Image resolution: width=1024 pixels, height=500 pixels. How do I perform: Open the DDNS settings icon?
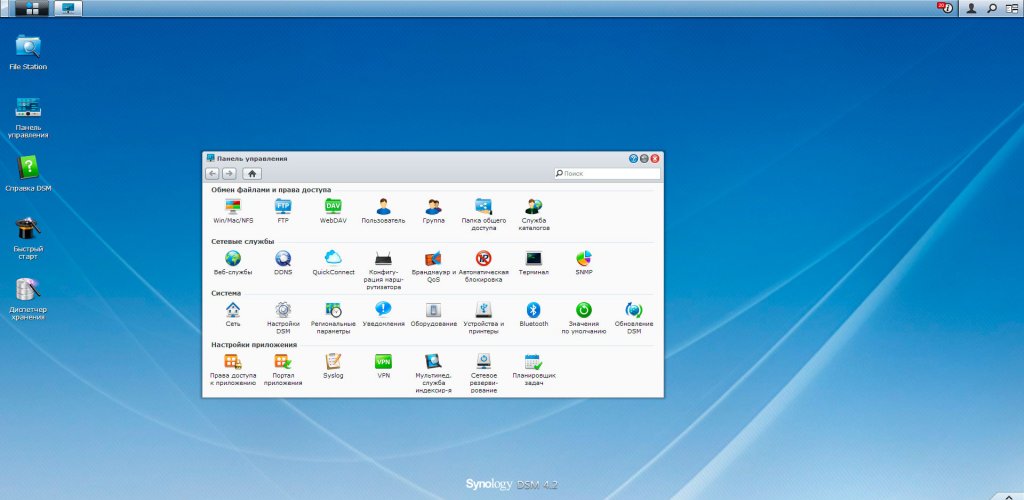(283, 258)
